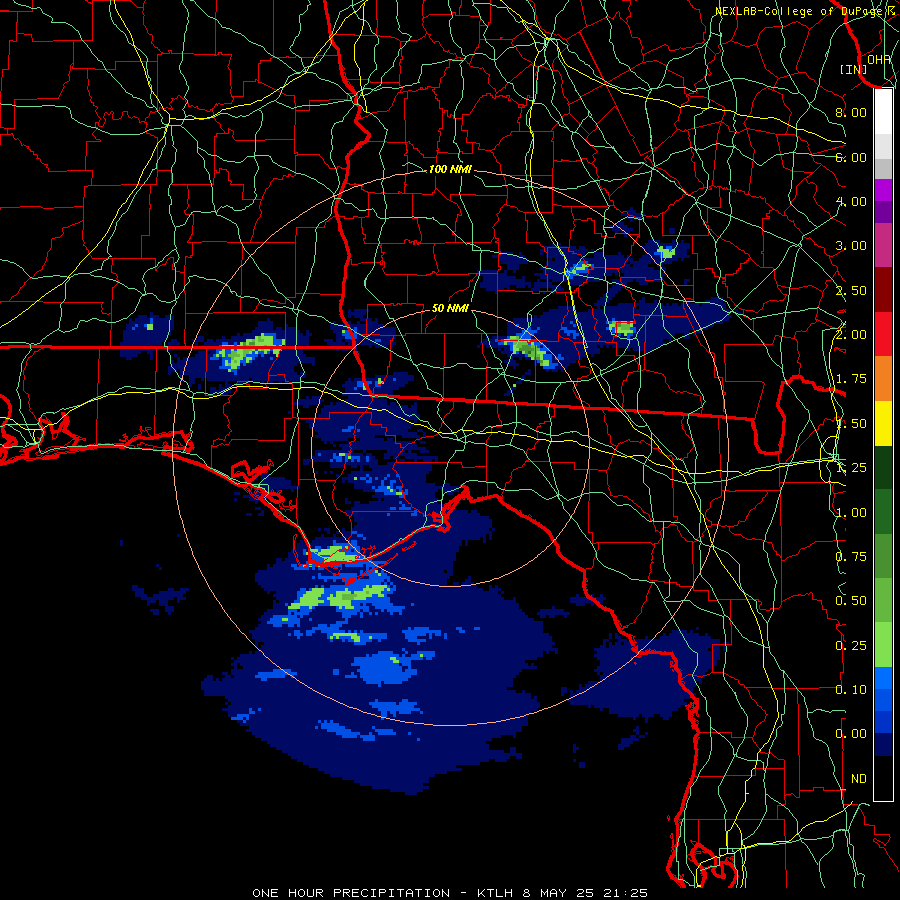Select the navy swatch just above the ND block

883,745
